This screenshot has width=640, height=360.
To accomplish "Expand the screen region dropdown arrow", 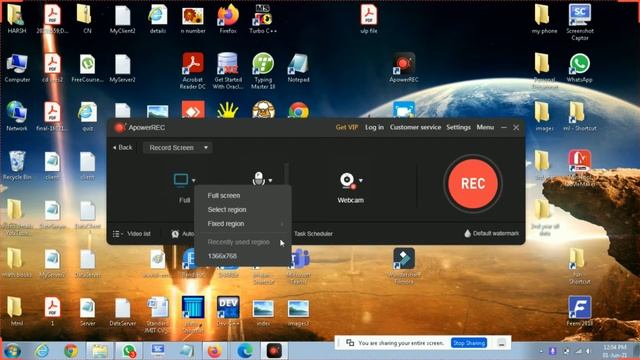I will pos(193,180).
